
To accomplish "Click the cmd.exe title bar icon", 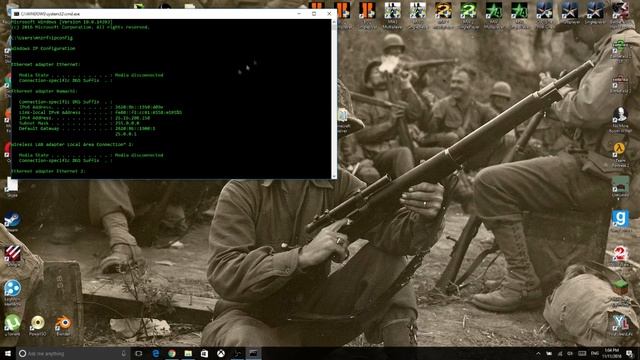I will pyautogui.click(x=16, y=14).
